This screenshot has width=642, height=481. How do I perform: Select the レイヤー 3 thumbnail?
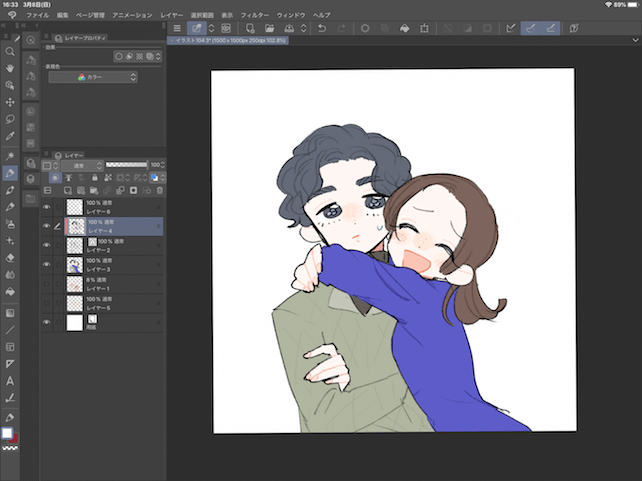coord(75,265)
